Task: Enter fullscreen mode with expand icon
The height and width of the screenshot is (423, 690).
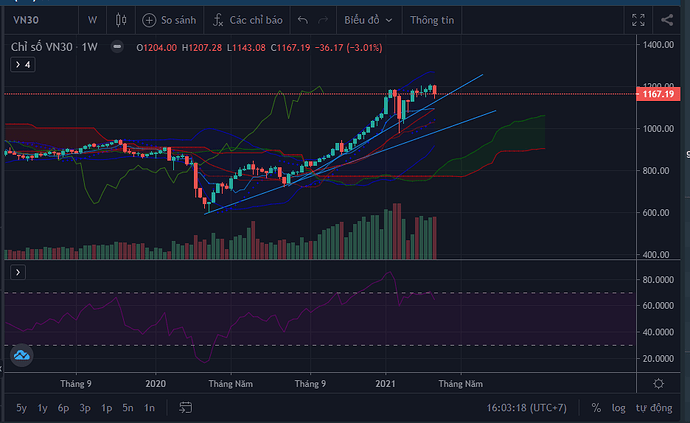Action: click(x=639, y=19)
